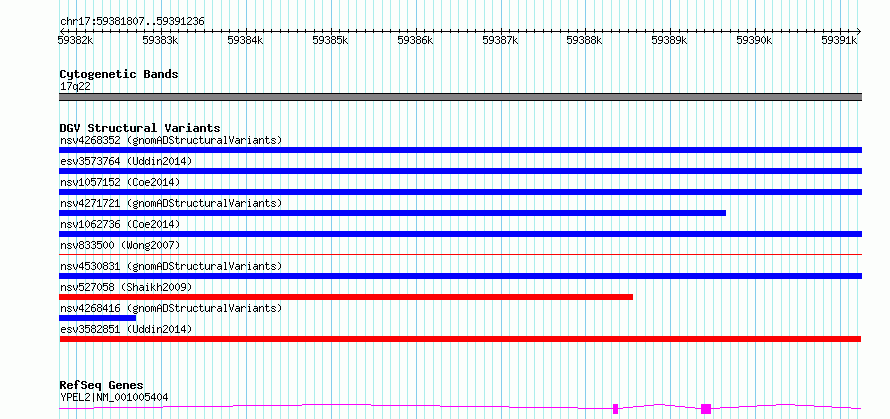This screenshot has height=419, width=890.
Task: Click the 59391k ruler position
Action: pyautogui.click(x=839, y=40)
